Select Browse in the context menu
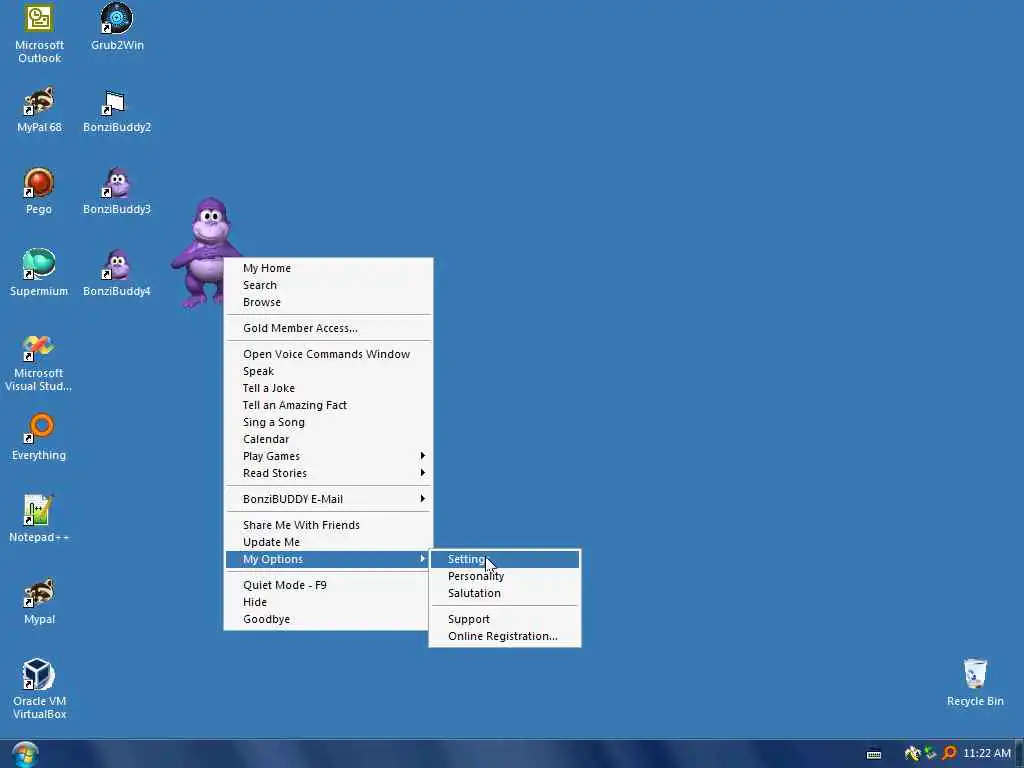This screenshot has height=768, width=1024. pos(328,302)
